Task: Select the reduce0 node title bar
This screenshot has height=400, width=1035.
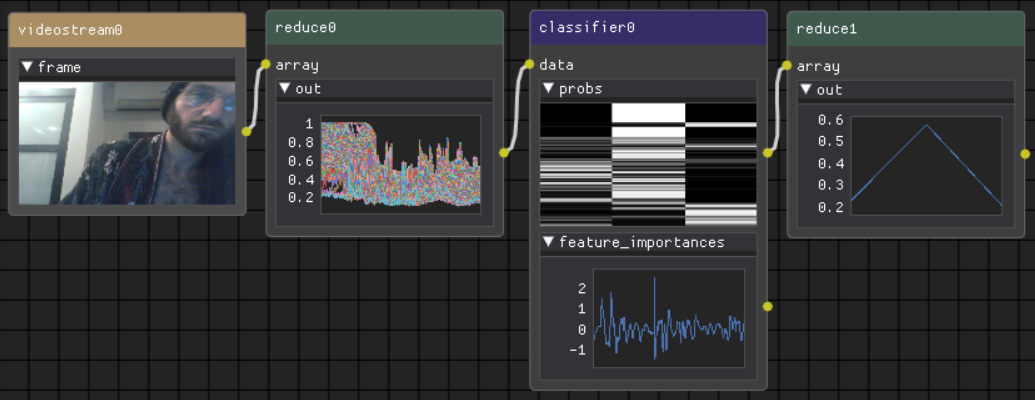Action: (384, 27)
